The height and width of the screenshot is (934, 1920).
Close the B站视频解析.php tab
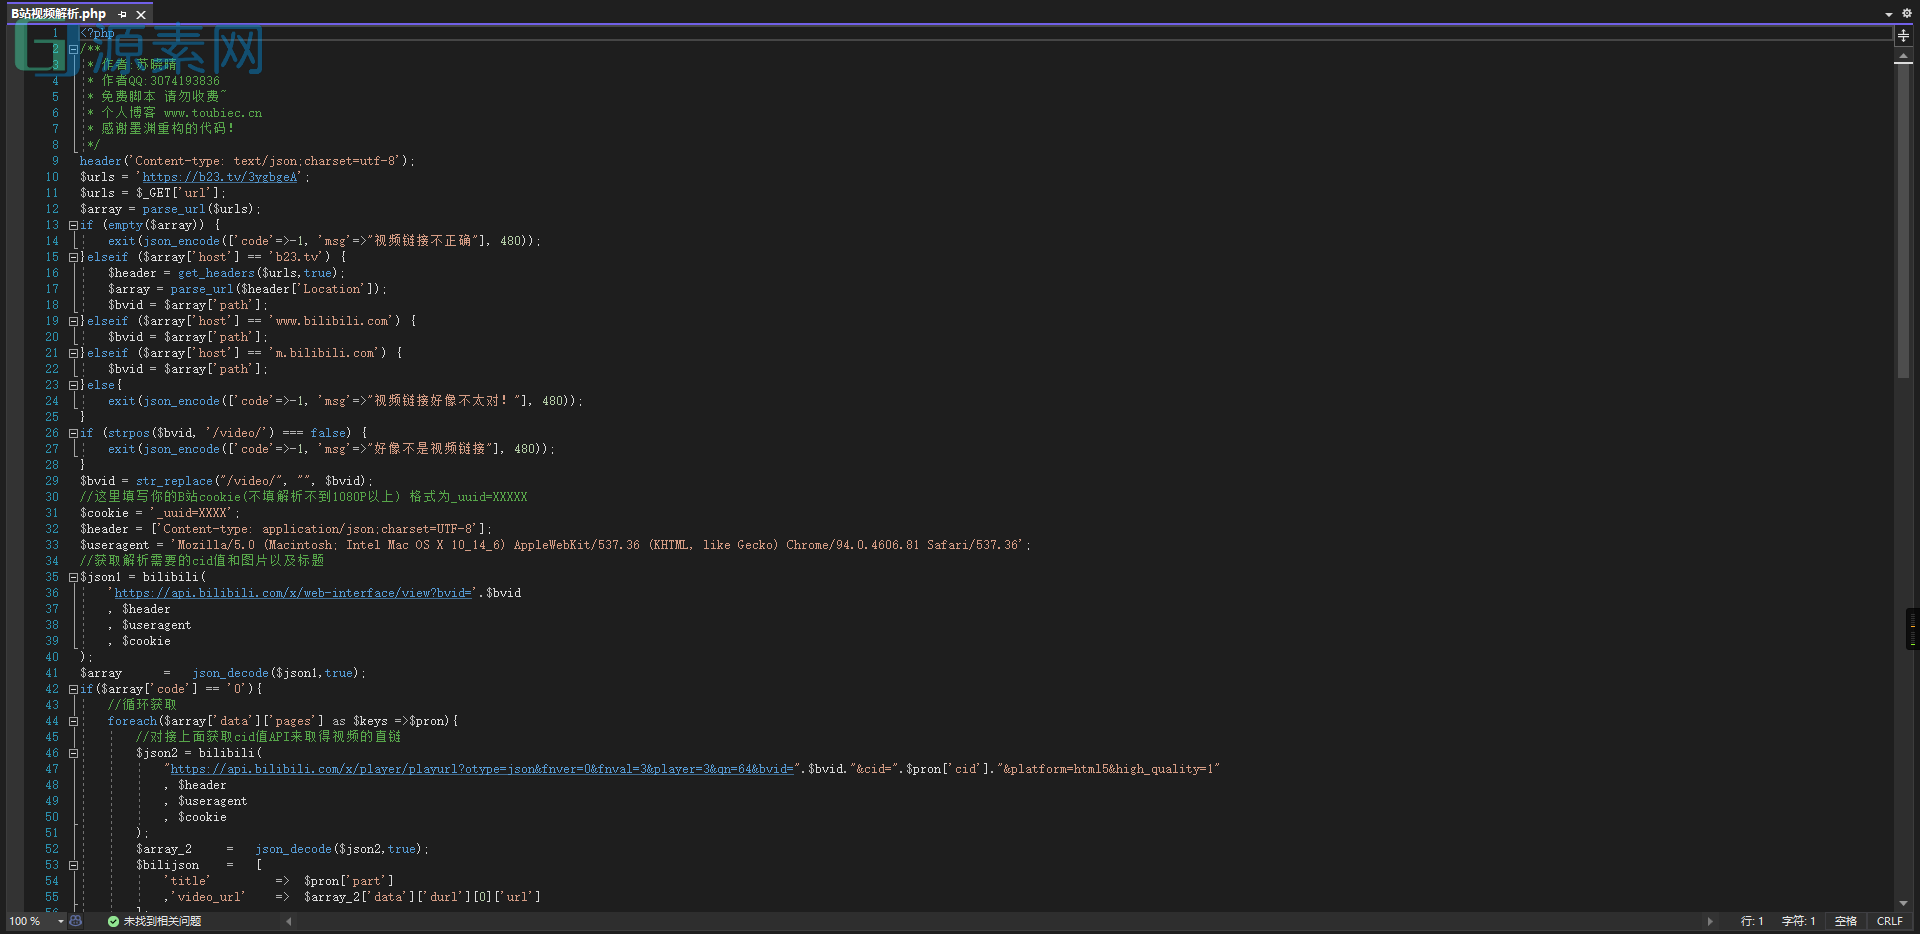click(141, 14)
